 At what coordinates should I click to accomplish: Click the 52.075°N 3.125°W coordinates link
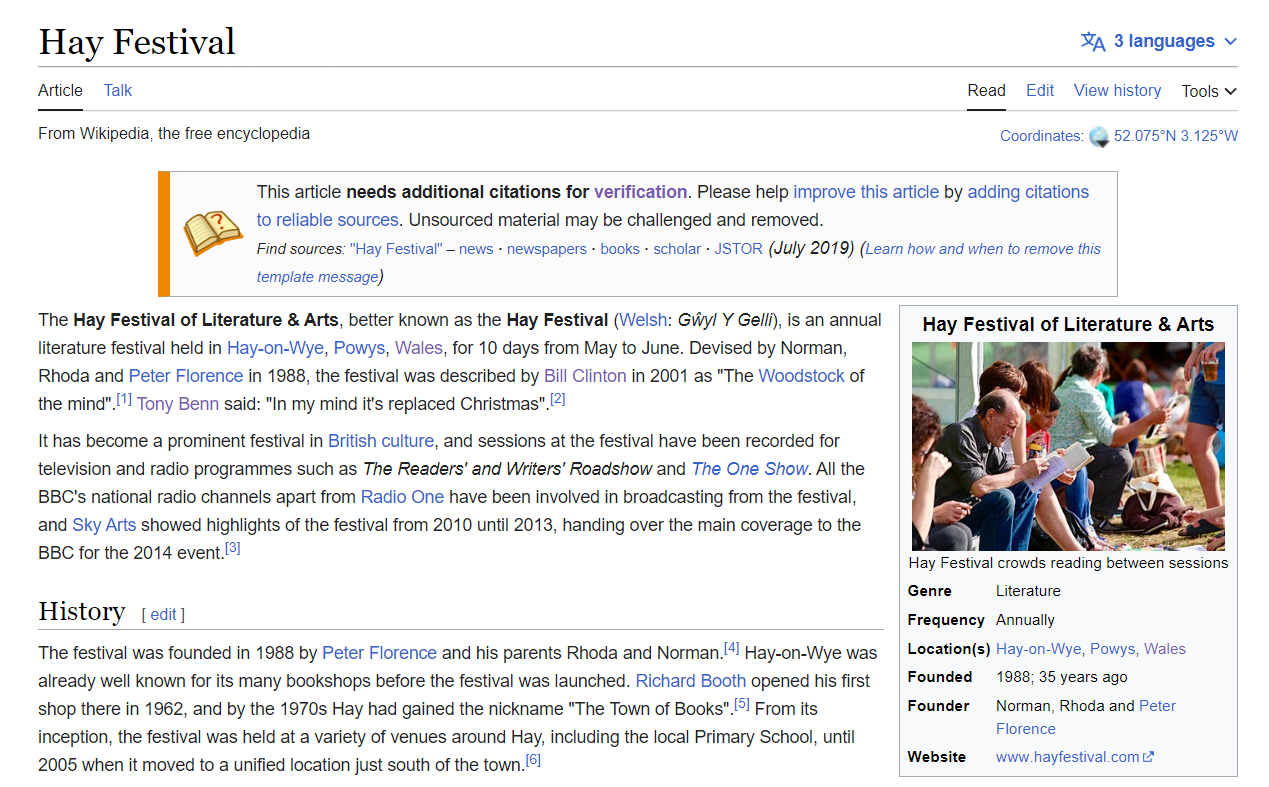click(x=1176, y=136)
